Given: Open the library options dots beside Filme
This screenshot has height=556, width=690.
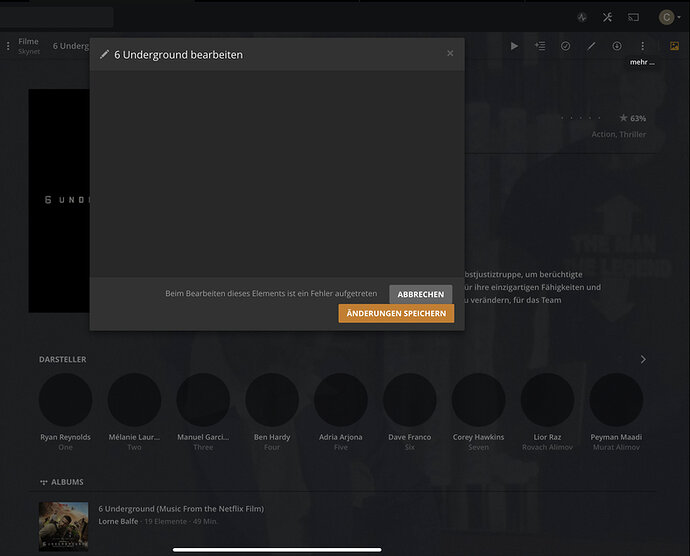Looking at the screenshot, I should (8, 46).
